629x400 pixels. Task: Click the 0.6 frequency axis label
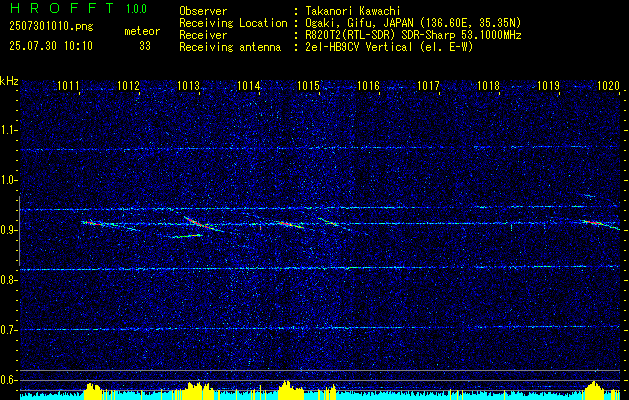pos(9,380)
